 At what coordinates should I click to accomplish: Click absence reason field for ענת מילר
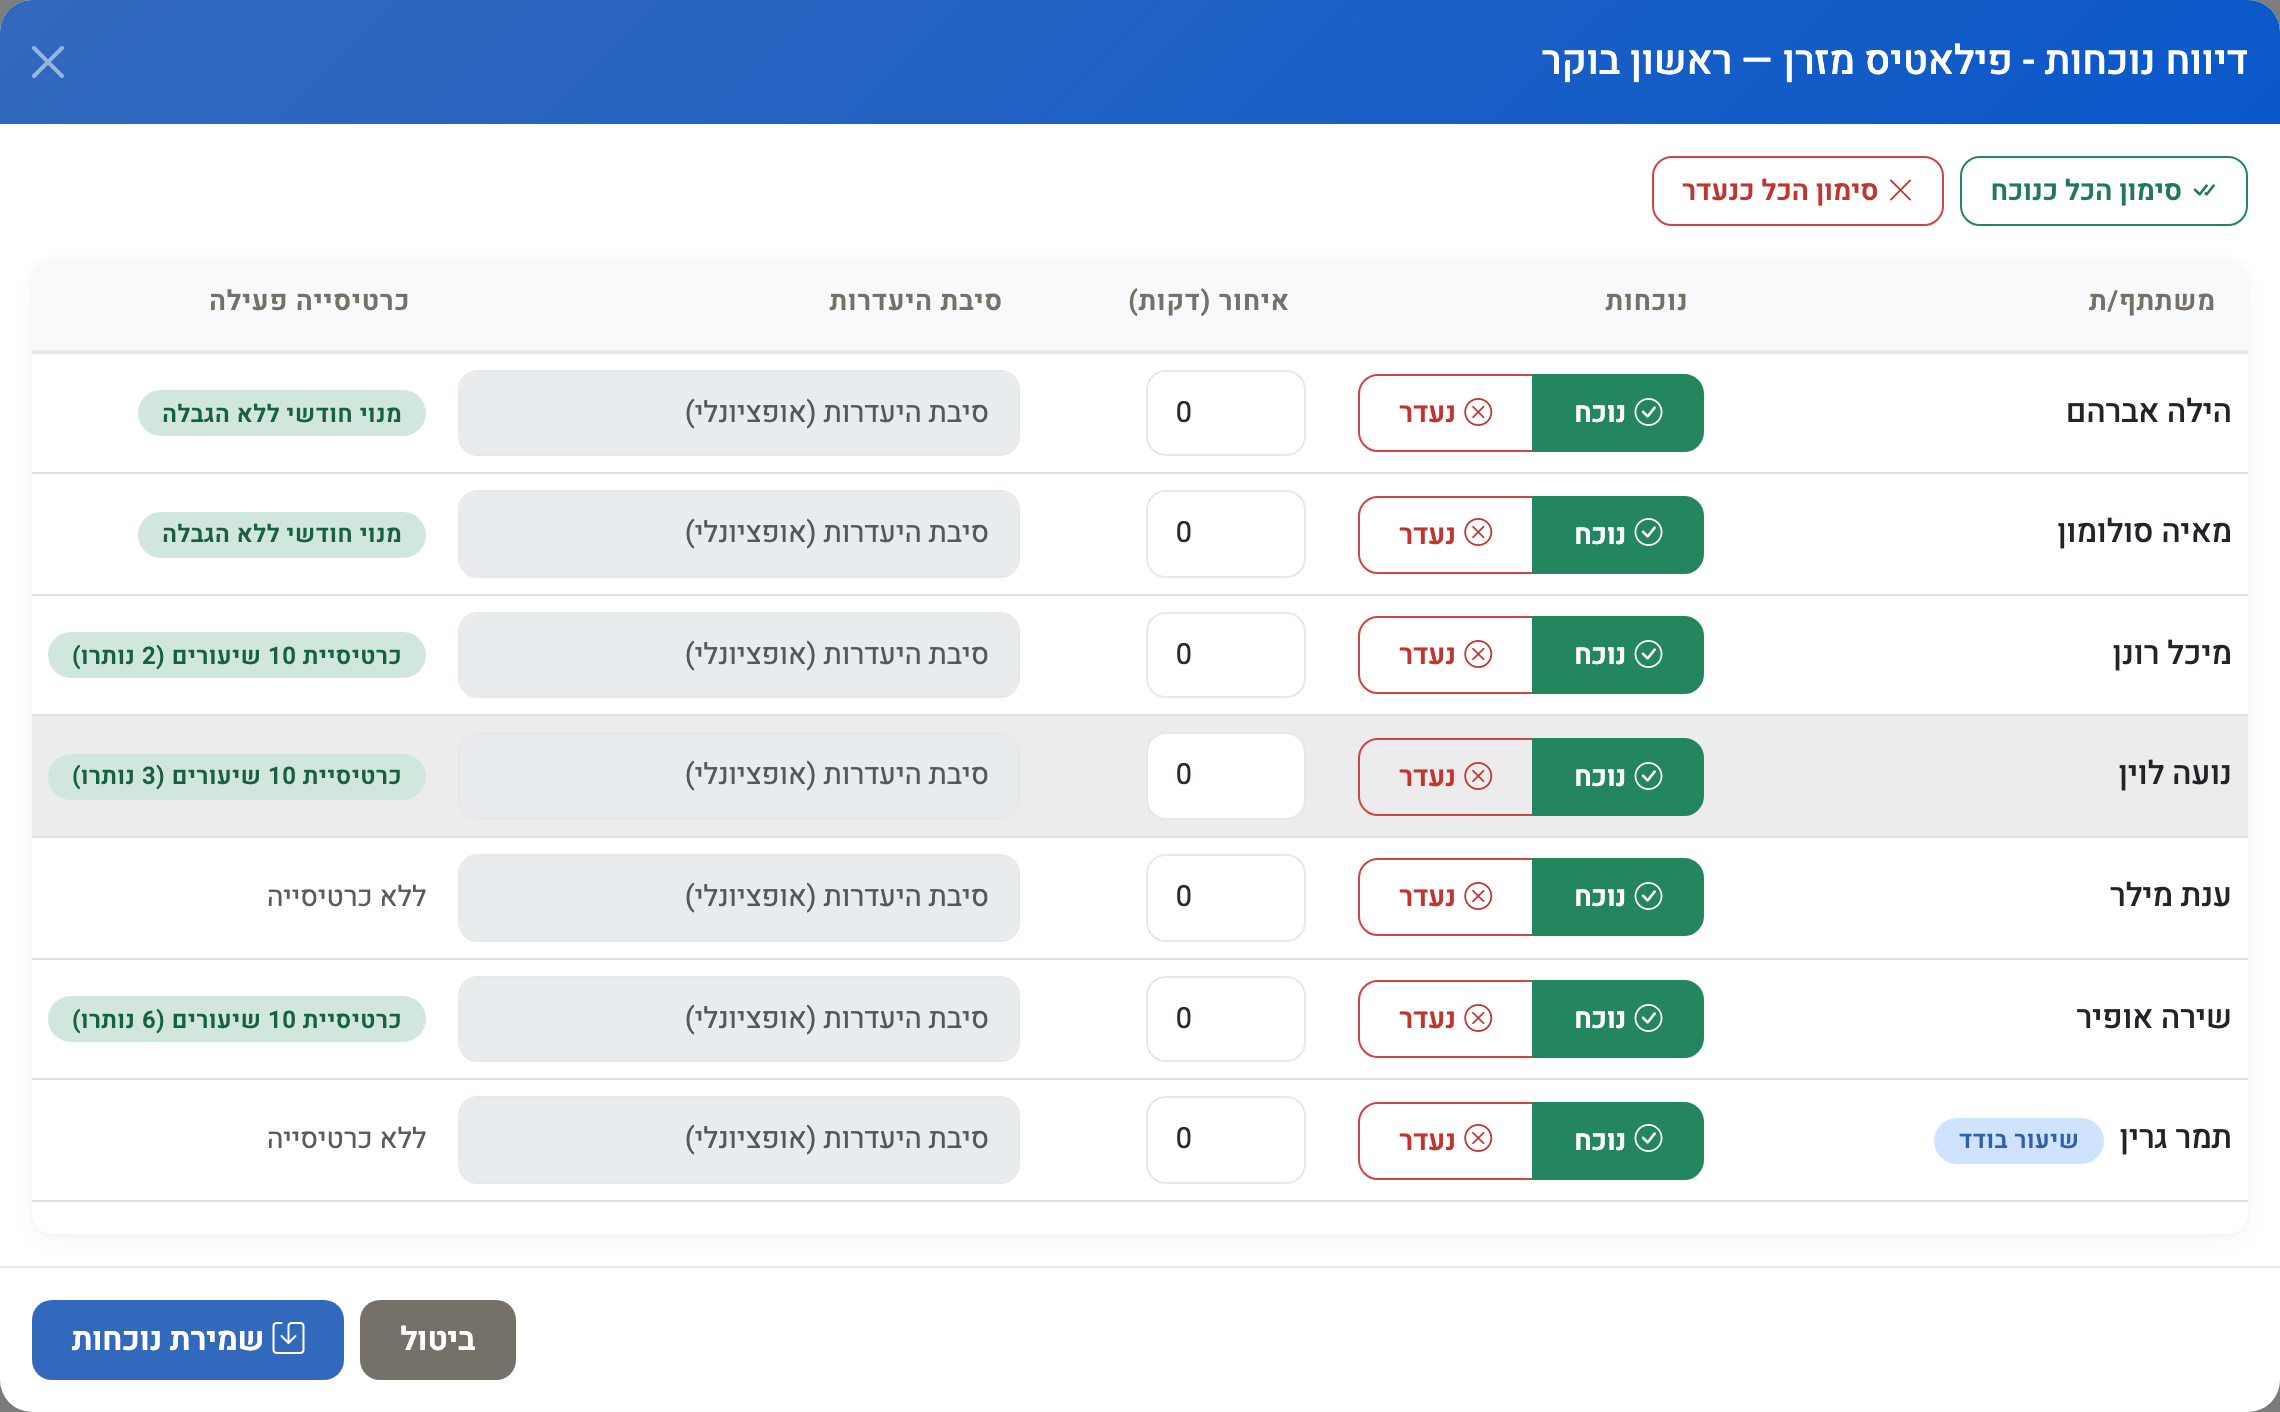point(739,898)
